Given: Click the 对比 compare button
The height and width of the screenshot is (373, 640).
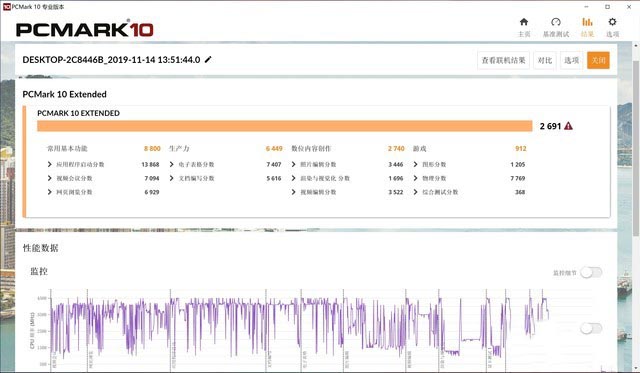Looking at the screenshot, I should 545,60.
